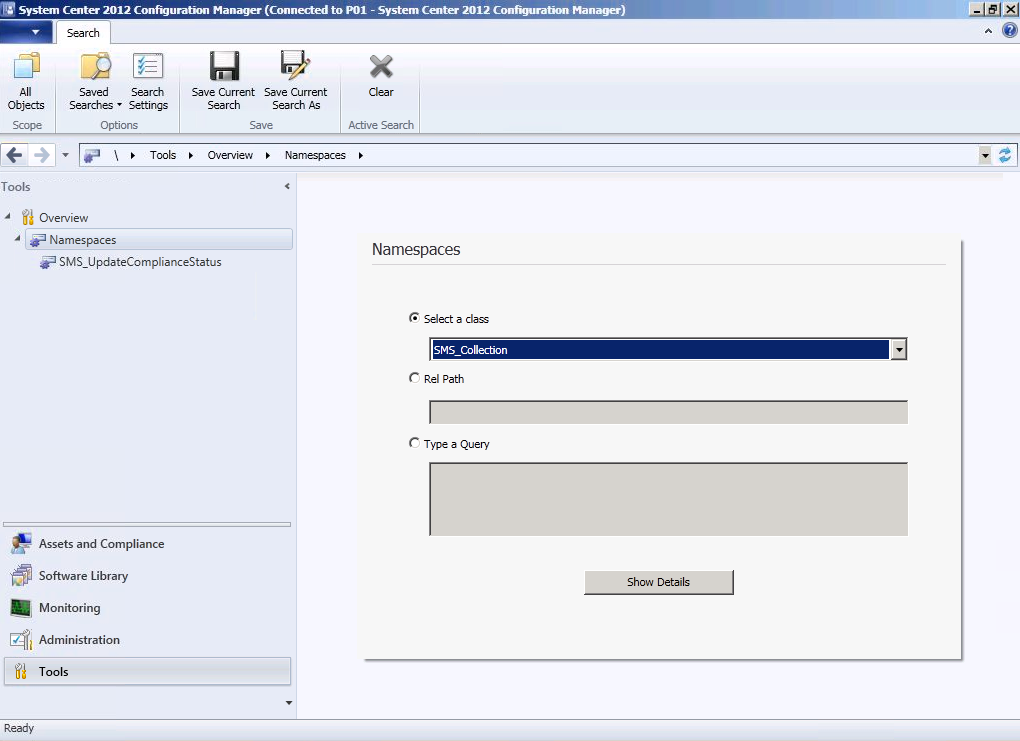The width and height of the screenshot is (1020, 741).
Task: Click the address bar root node icon
Action: coord(92,155)
